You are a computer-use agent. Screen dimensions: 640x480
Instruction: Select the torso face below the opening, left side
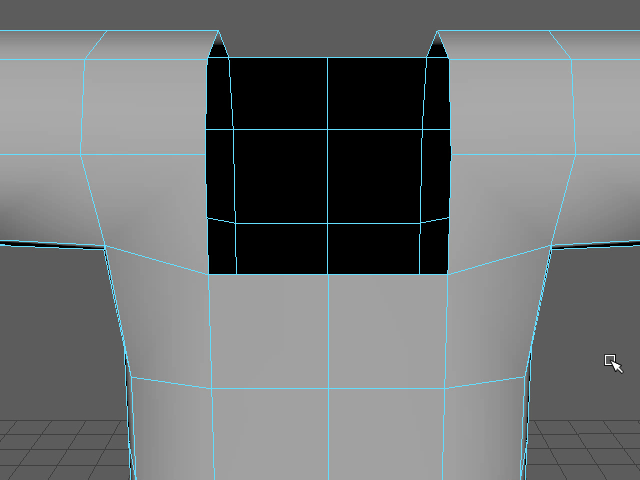[270, 330]
